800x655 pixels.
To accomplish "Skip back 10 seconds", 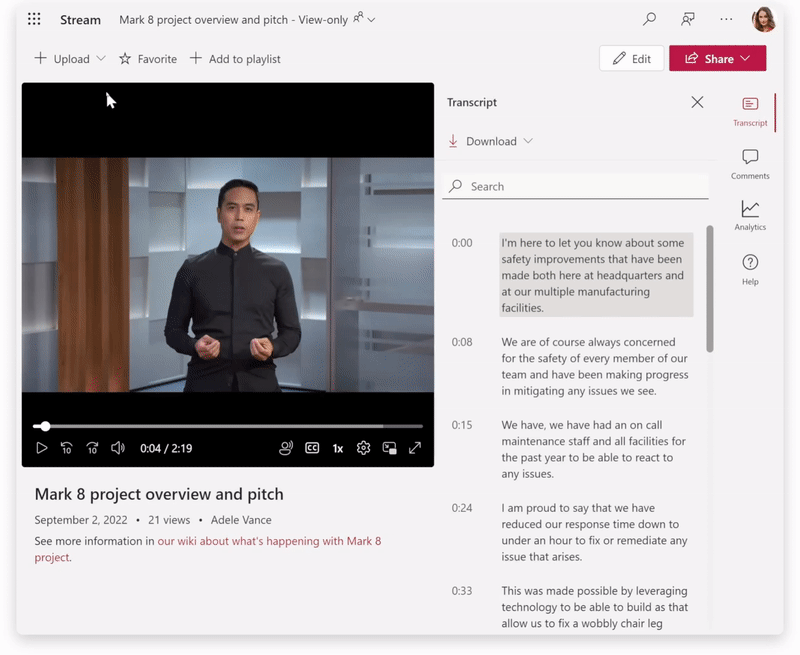I will coord(66,448).
